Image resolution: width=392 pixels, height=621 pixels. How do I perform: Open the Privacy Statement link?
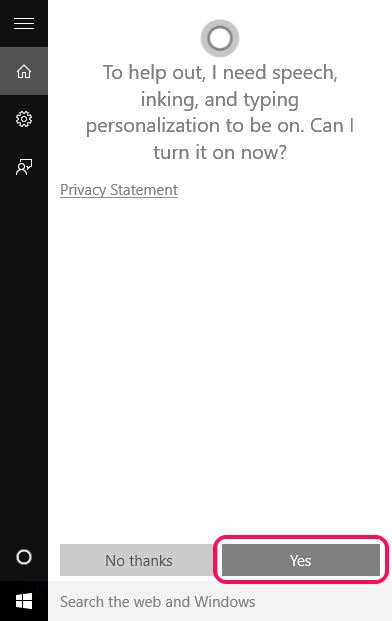click(119, 190)
